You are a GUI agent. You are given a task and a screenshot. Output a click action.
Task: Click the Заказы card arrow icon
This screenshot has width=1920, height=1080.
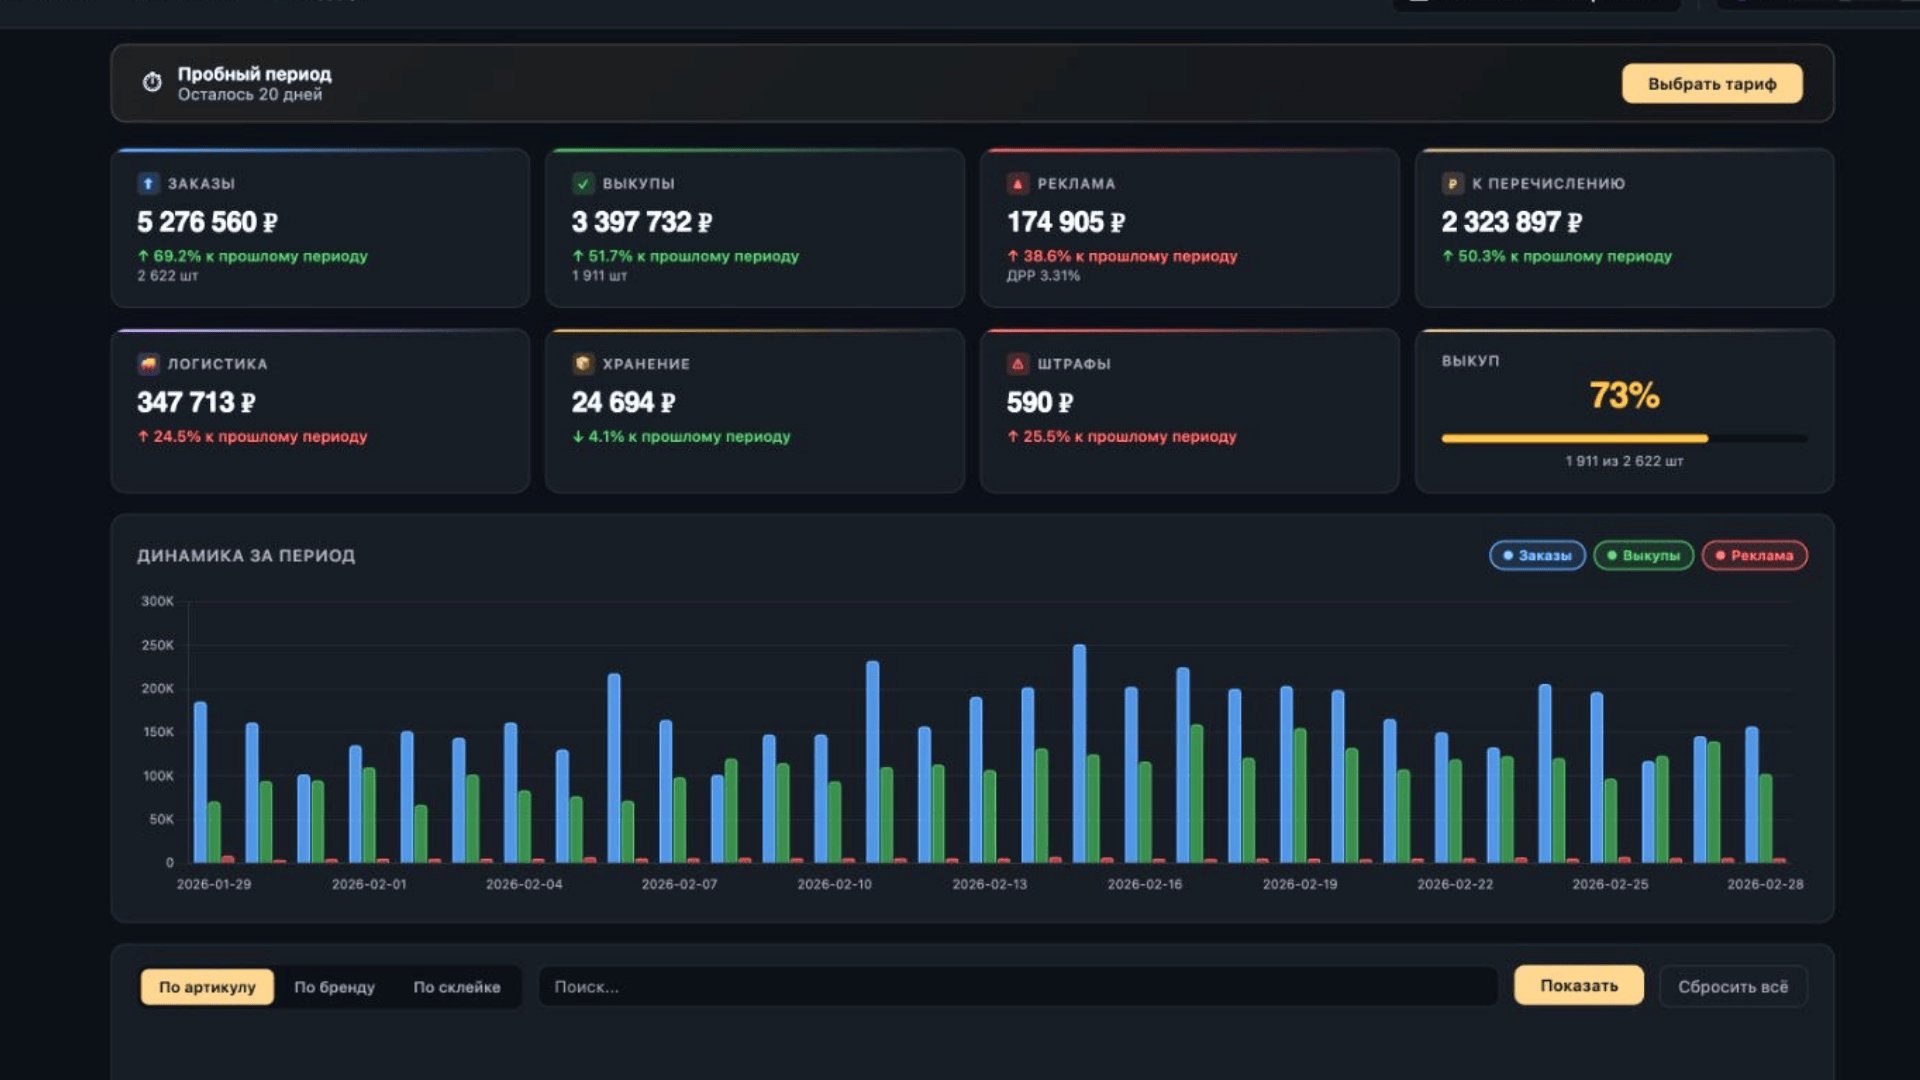click(x=148, y=183)
